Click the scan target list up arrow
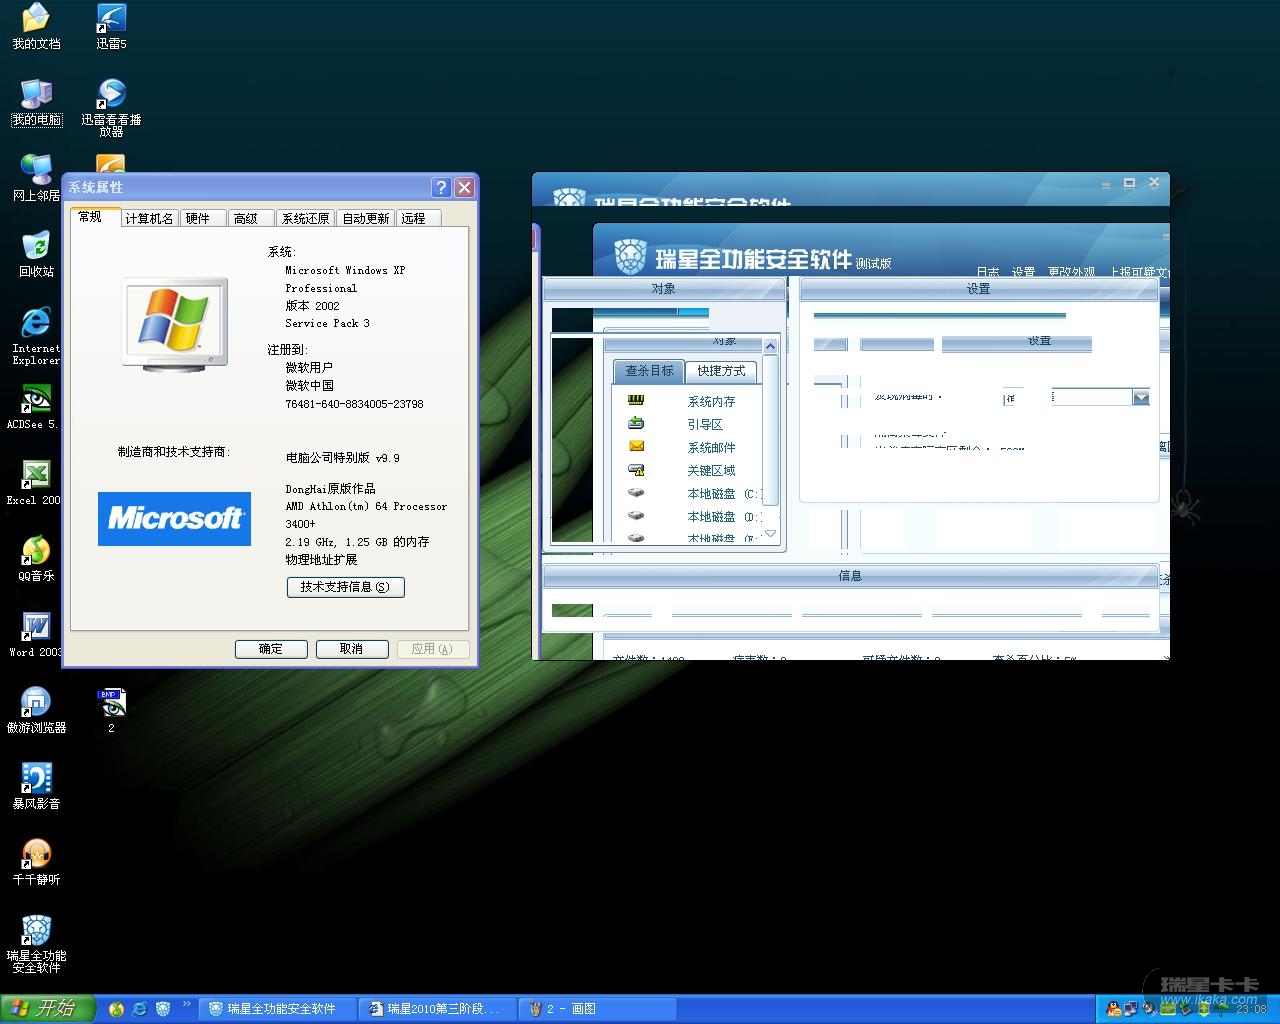The image size is (1280, 1024). (x=770, y=346)
